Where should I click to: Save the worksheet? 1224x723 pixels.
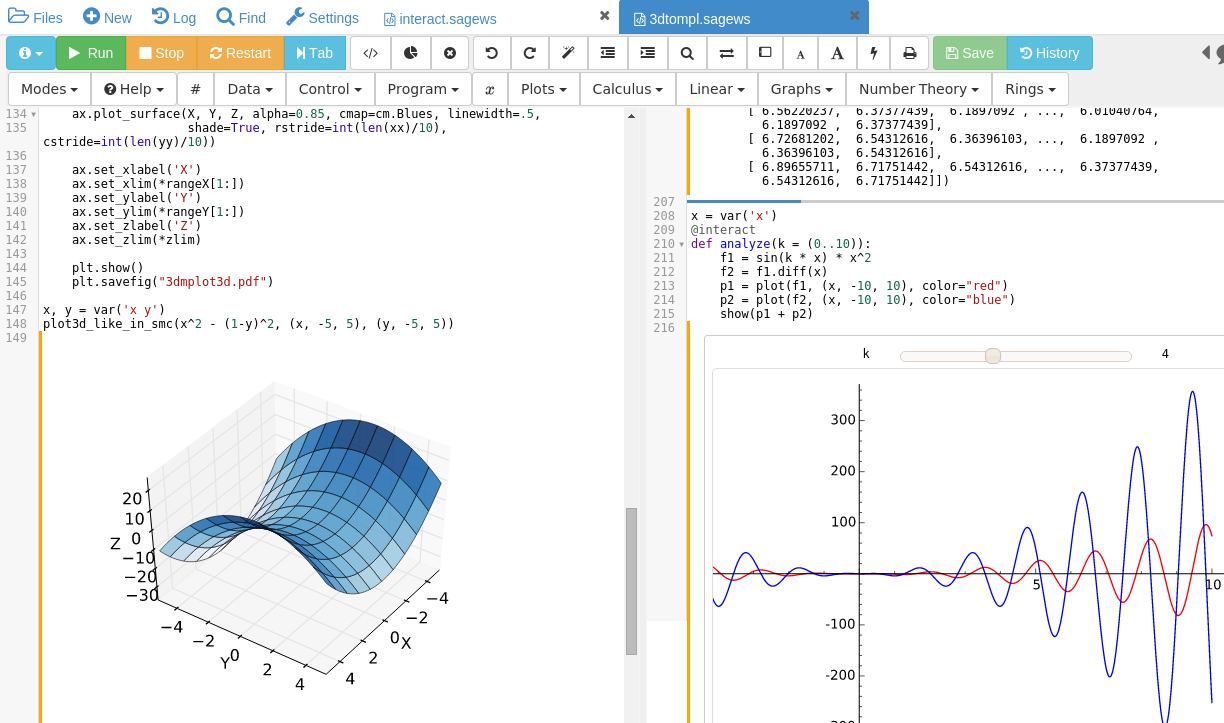click(x=970, y=53)
